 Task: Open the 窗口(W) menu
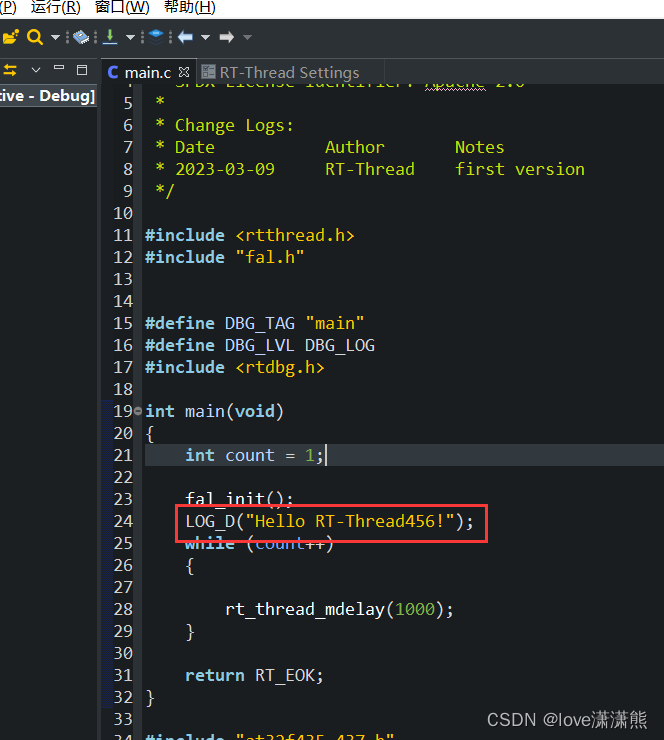point(122,8)
